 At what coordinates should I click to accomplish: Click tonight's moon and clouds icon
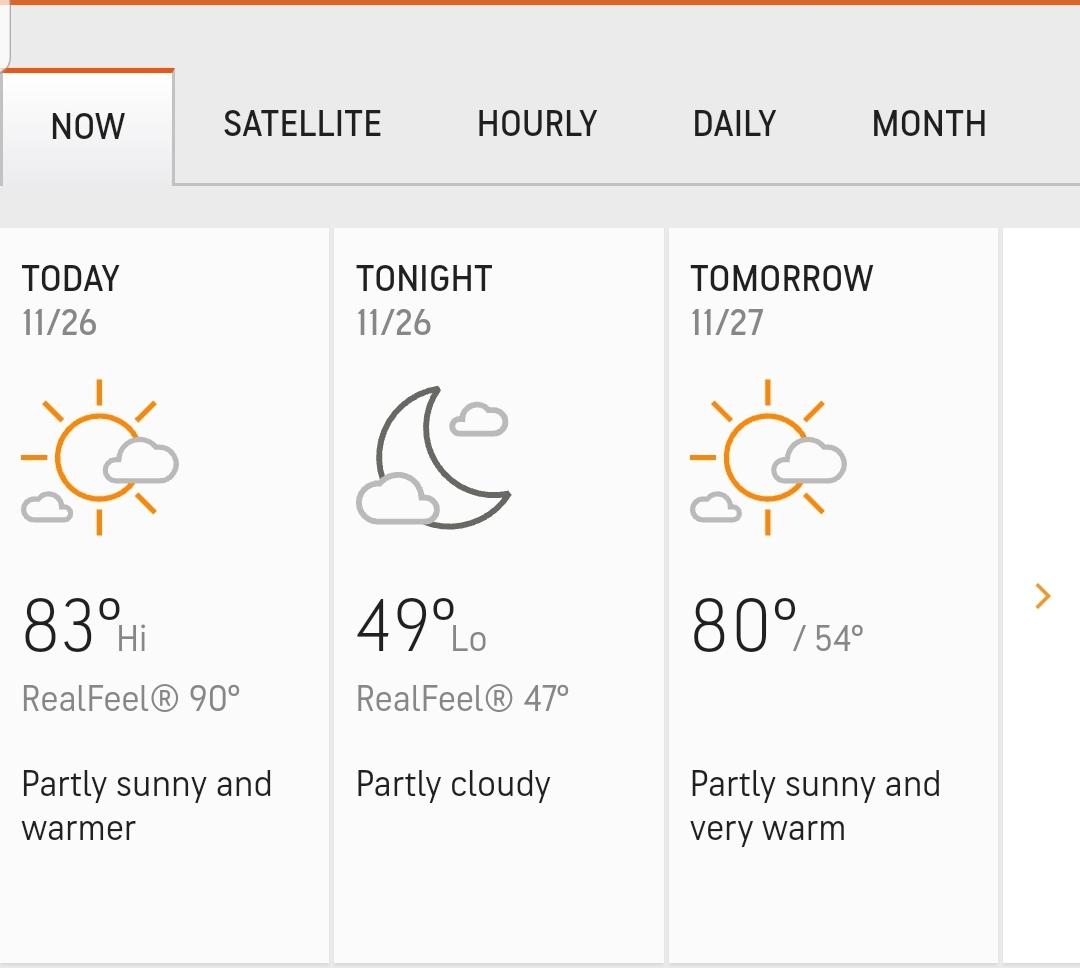click(433, 457)
